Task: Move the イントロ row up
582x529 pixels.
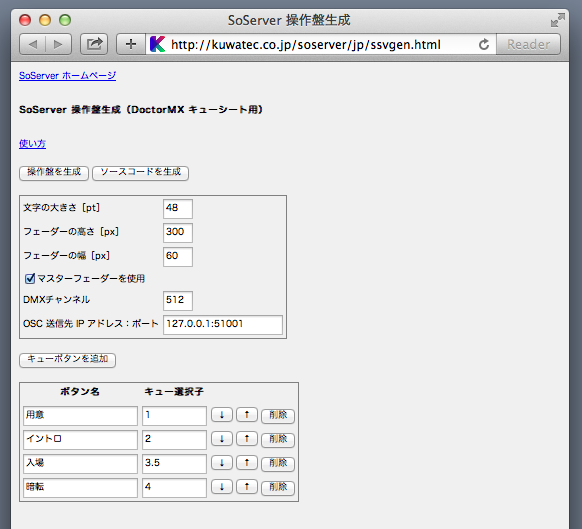Action: click(x=247, y=439)
